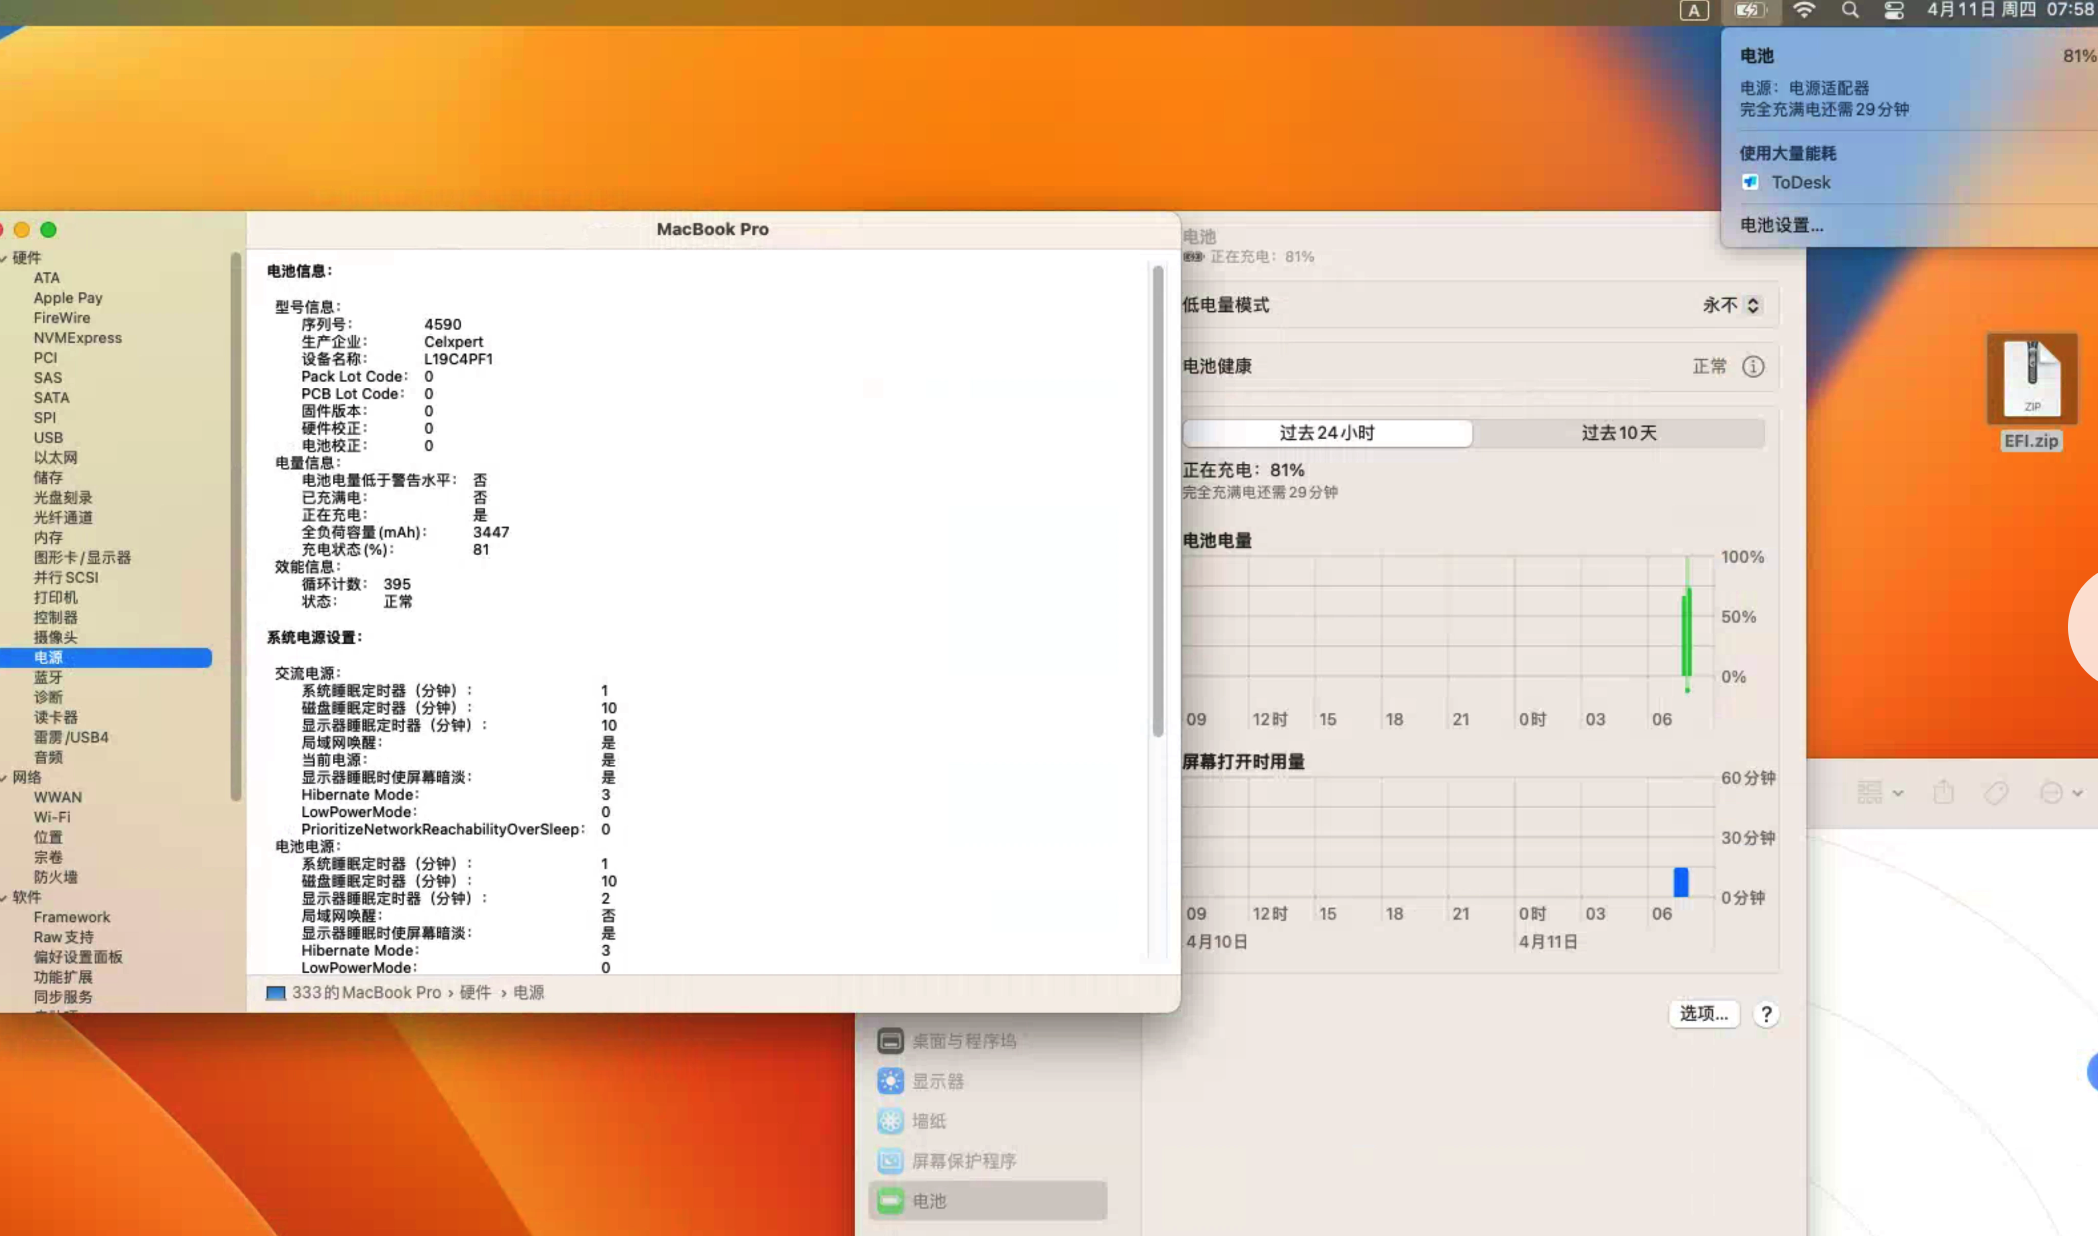Click the input source A menu bar item
Image resolution: width=2098 pixels, height=1236 pixels.
tap(1693, 11)
